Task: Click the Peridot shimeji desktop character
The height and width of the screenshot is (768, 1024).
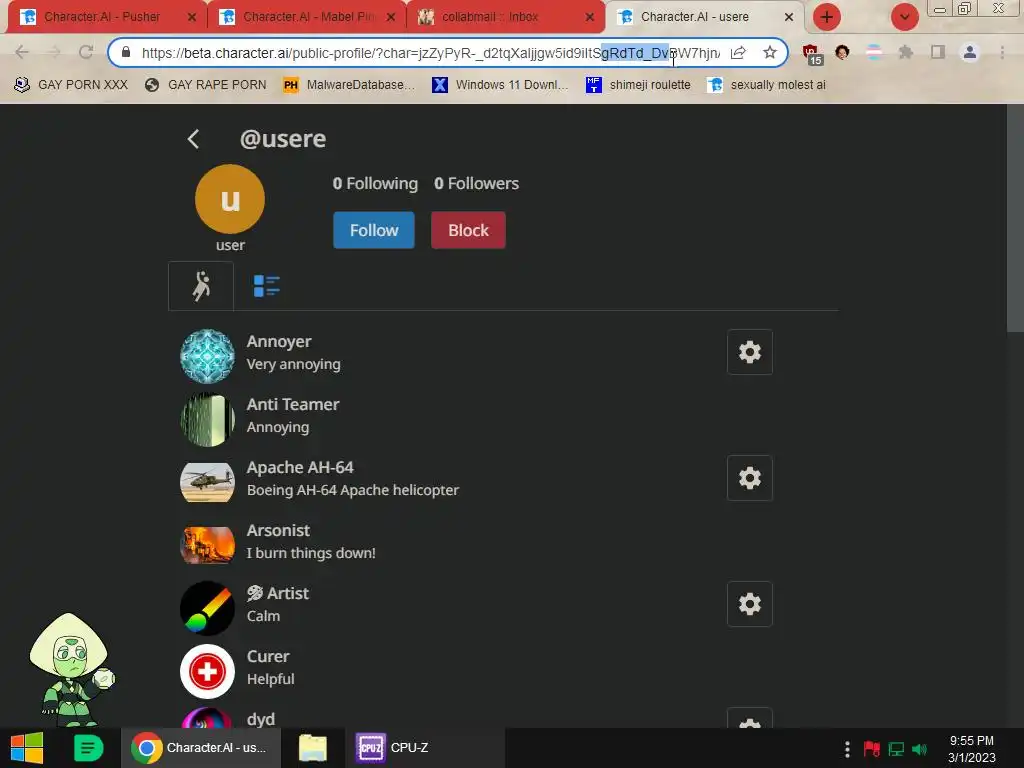Action: point(71,669)
